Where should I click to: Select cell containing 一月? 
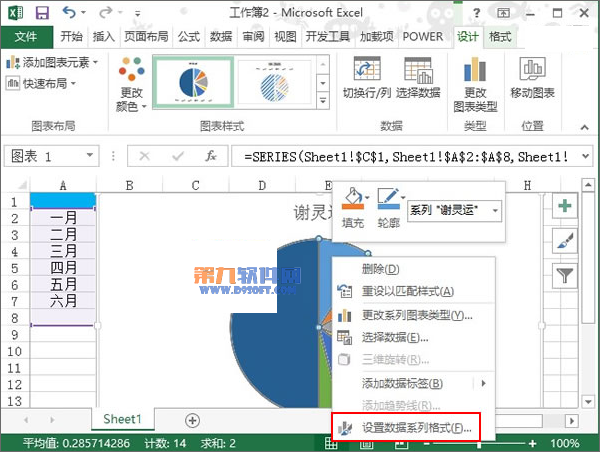tap(63, 218)
